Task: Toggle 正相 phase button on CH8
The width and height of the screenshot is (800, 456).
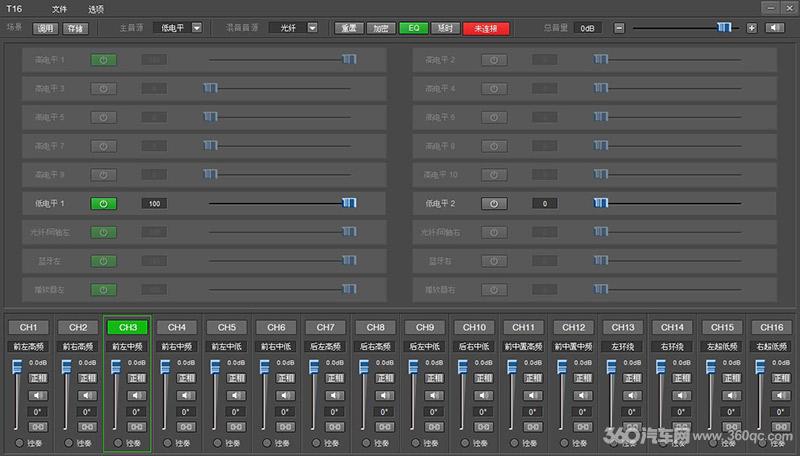Action: click(385, 378)
